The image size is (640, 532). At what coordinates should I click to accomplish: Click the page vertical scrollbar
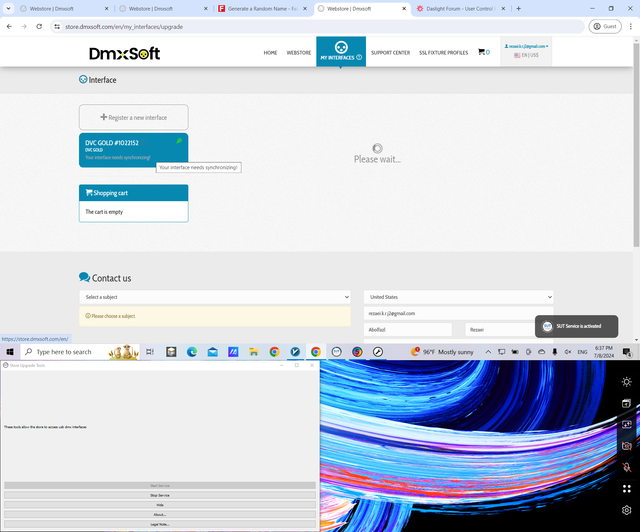[636, 143]
